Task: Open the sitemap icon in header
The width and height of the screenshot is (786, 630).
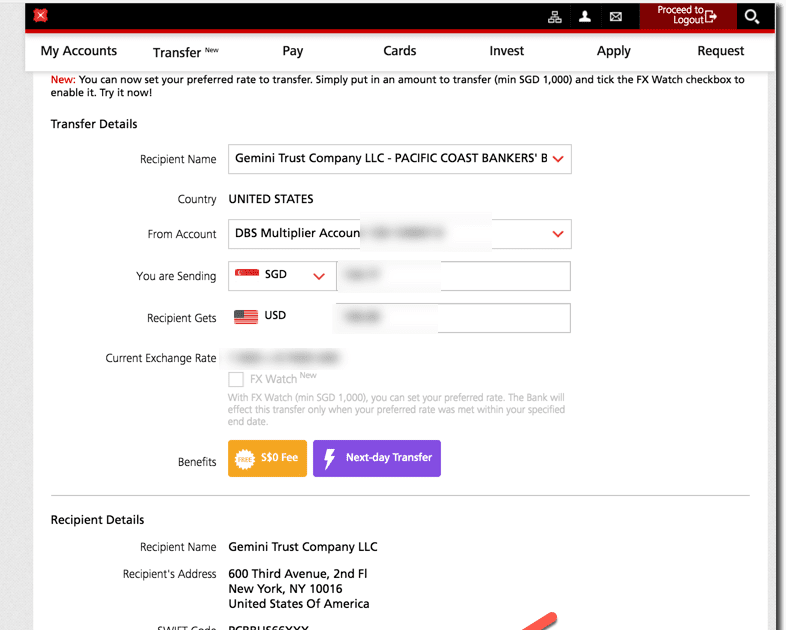Action: pyautogui.click(x=554, y=17)
